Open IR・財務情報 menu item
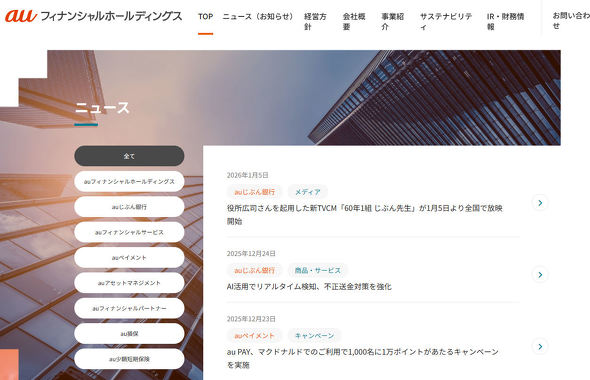590x380 pixels. pos(505,21)
